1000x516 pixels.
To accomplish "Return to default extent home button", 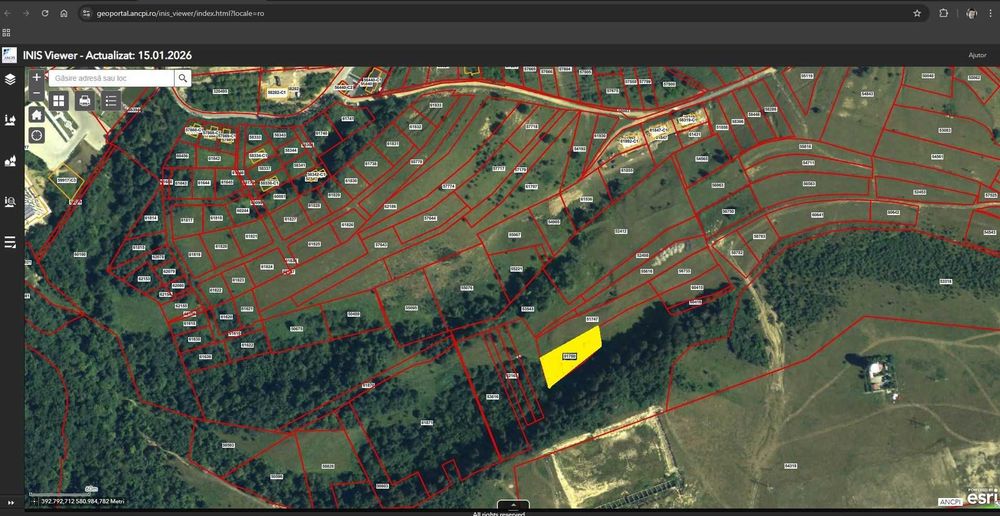I will (x=37, y=115).
